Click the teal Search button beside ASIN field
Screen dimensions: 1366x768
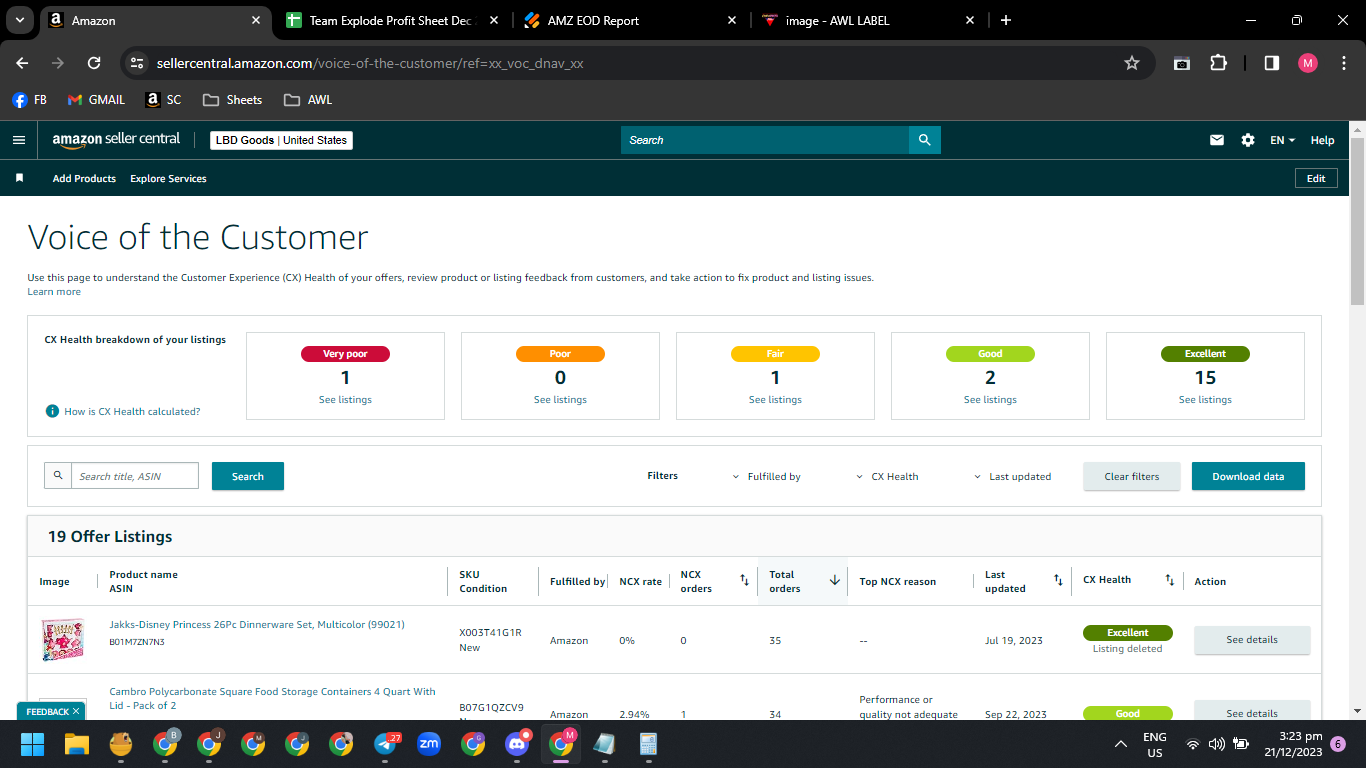[x=248, y=476]
